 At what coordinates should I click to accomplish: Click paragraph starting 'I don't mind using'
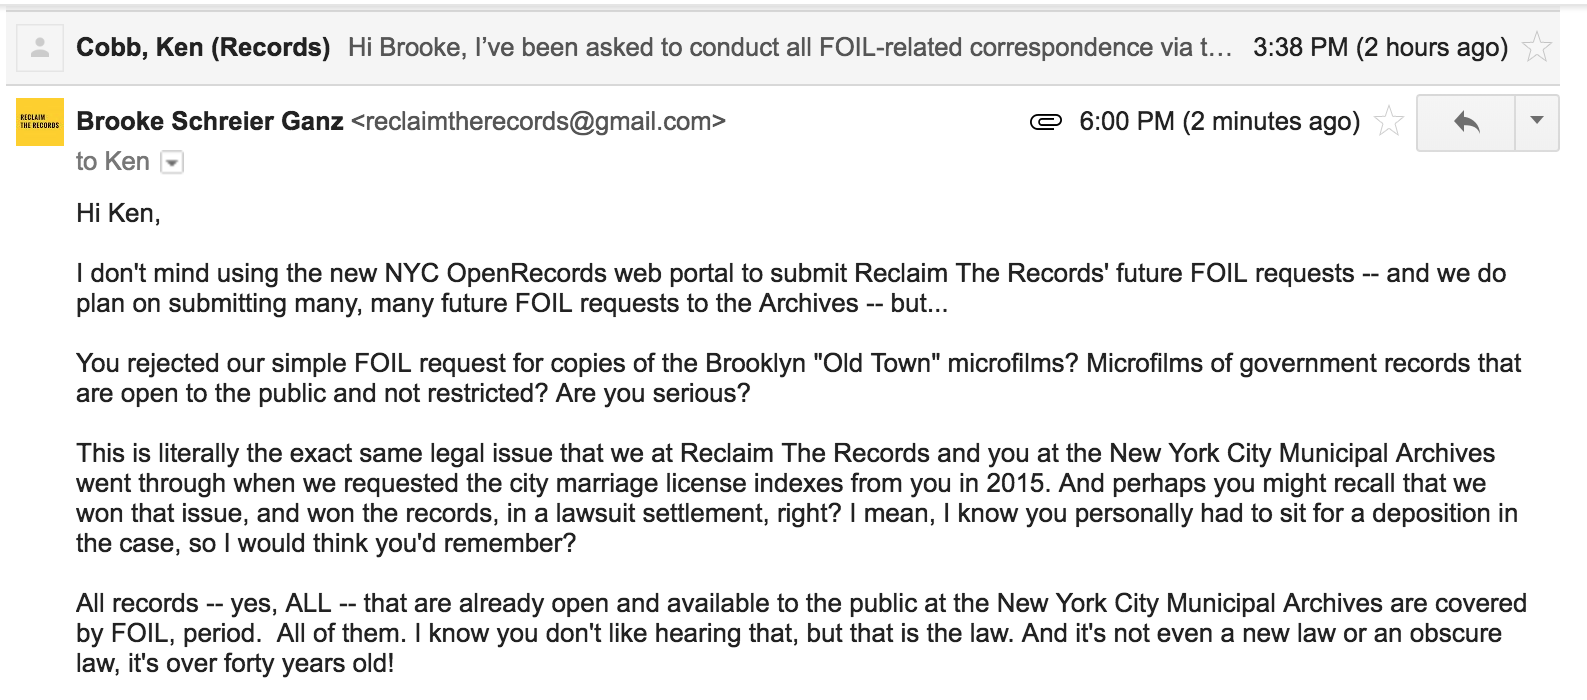(x=790, y=288)
